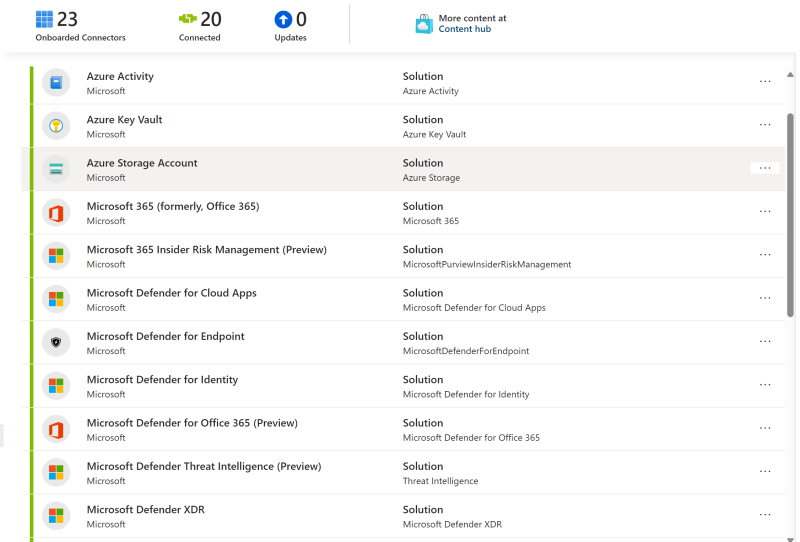Click the Azure Storage Account icon
Image resolution: width=800 pixels, height=542 pixels.
[56, 169]
